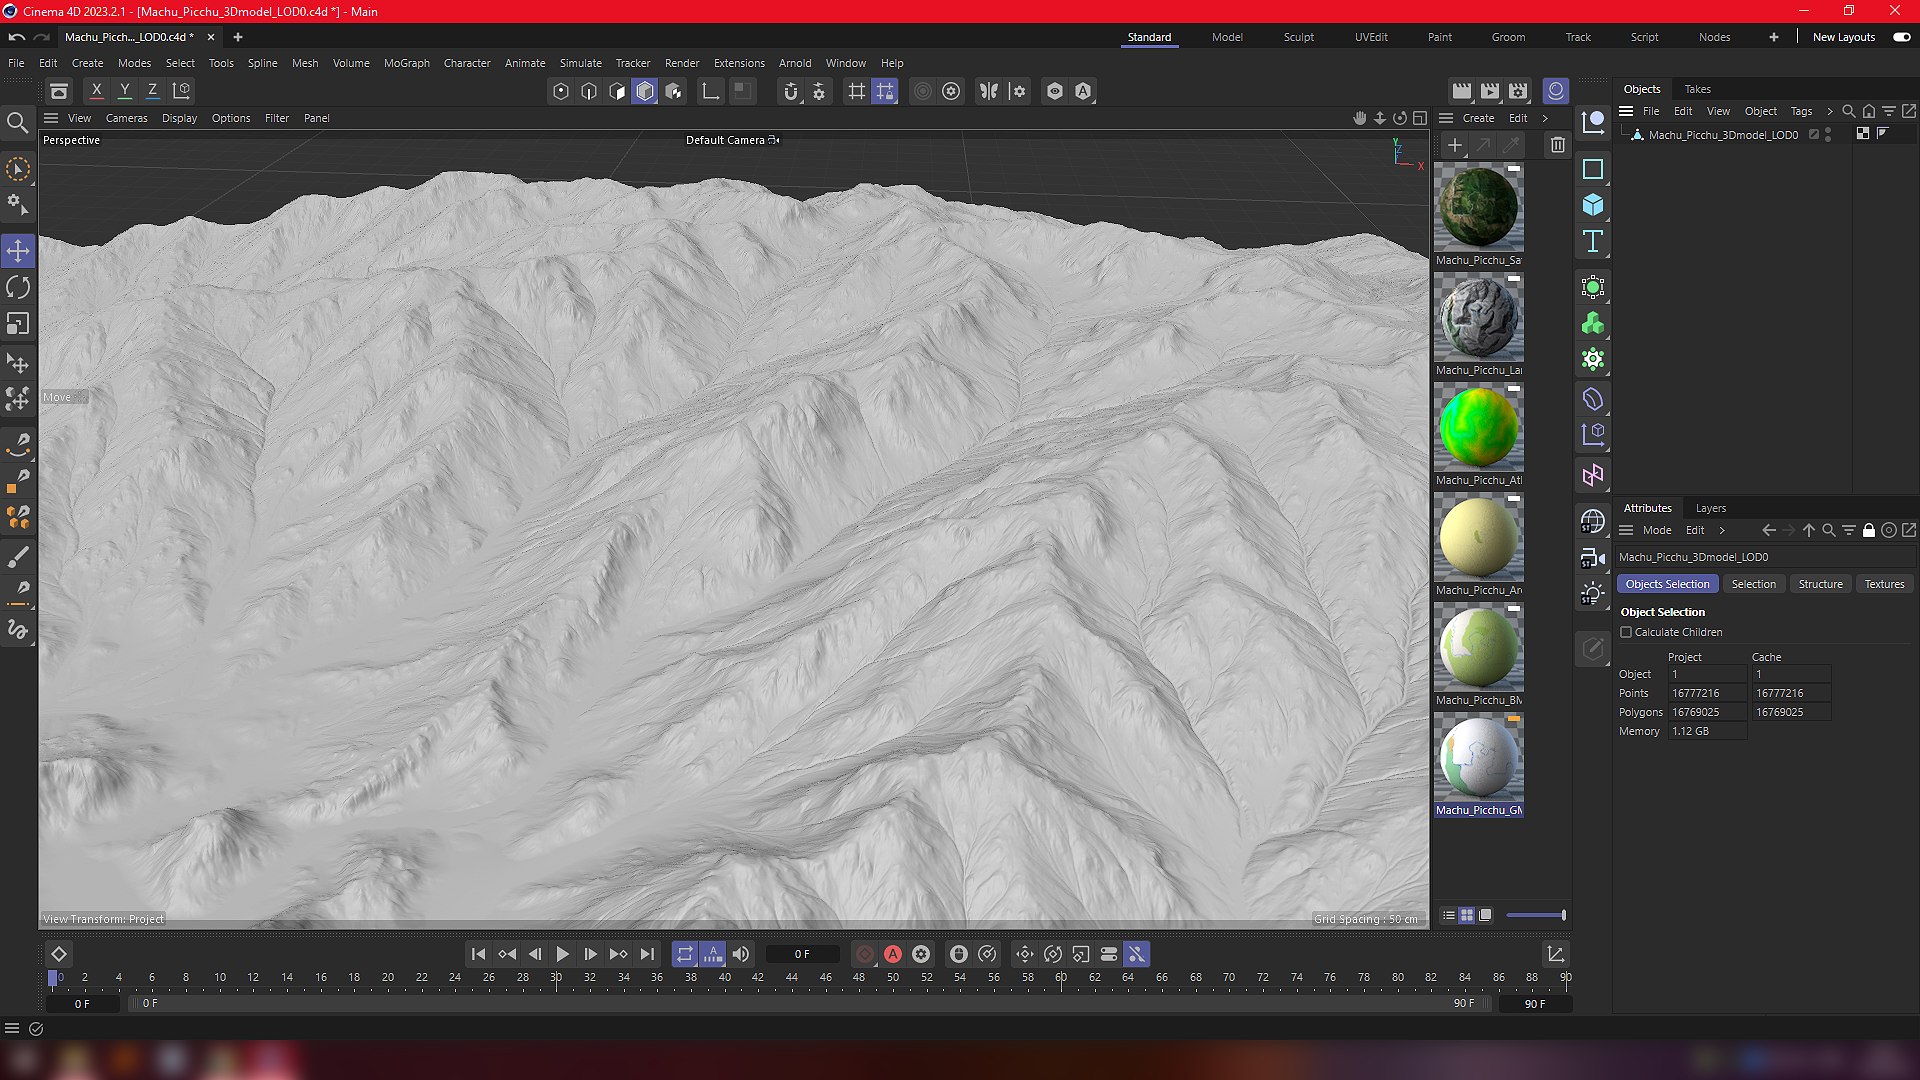The width and height of the screenshot is (1920, 1080).
Task: Select the Scale tool in left toolbar
Action: click(x=18, y=324)
